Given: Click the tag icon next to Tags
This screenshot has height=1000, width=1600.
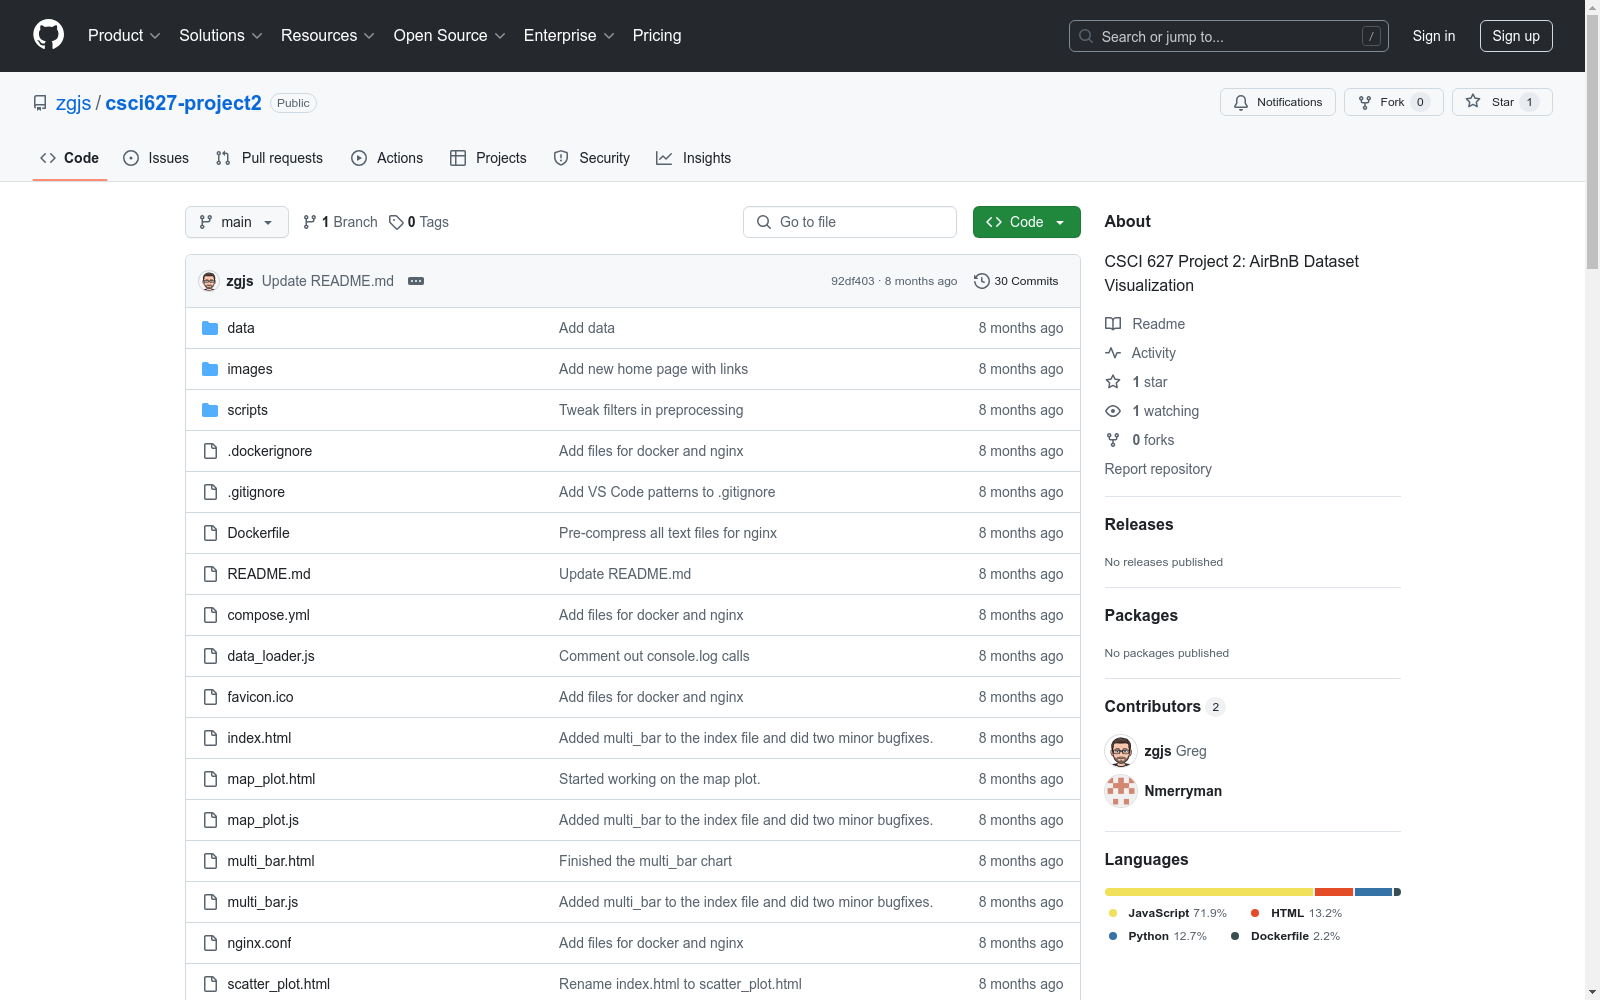Looking at the screenshot, I should point(396,222).
